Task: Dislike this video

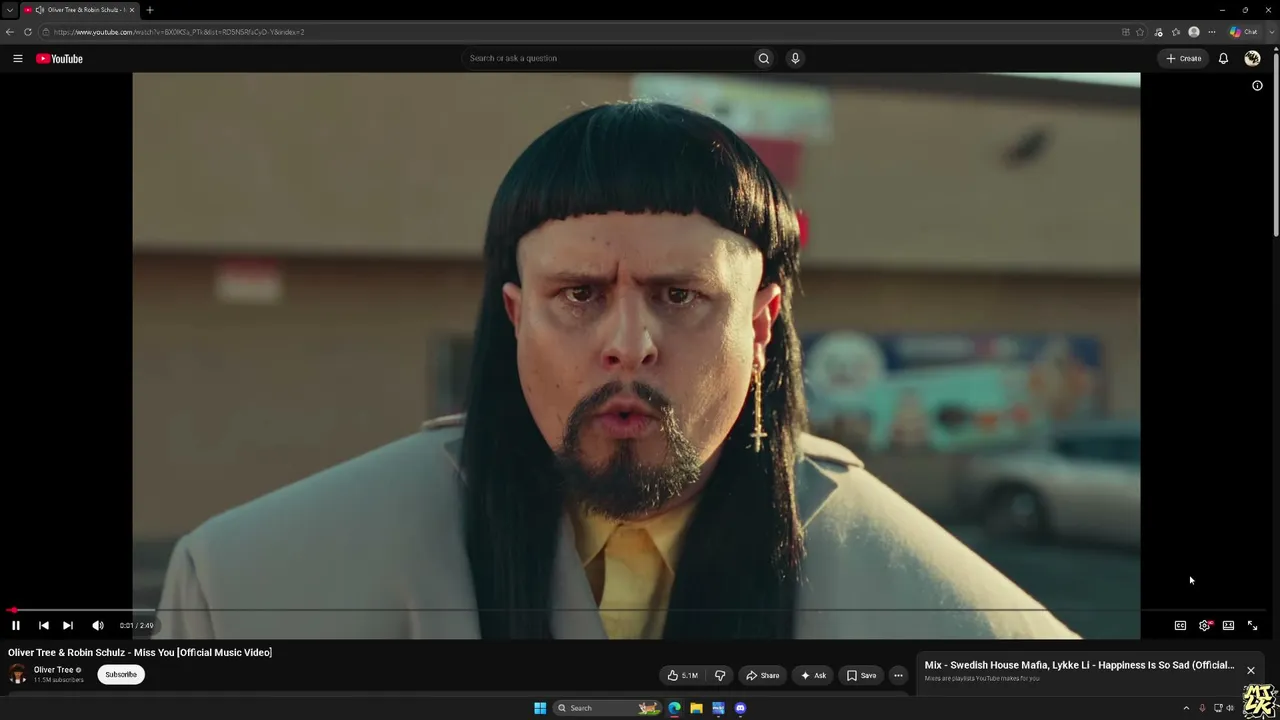Action: (x=720, y=675)
